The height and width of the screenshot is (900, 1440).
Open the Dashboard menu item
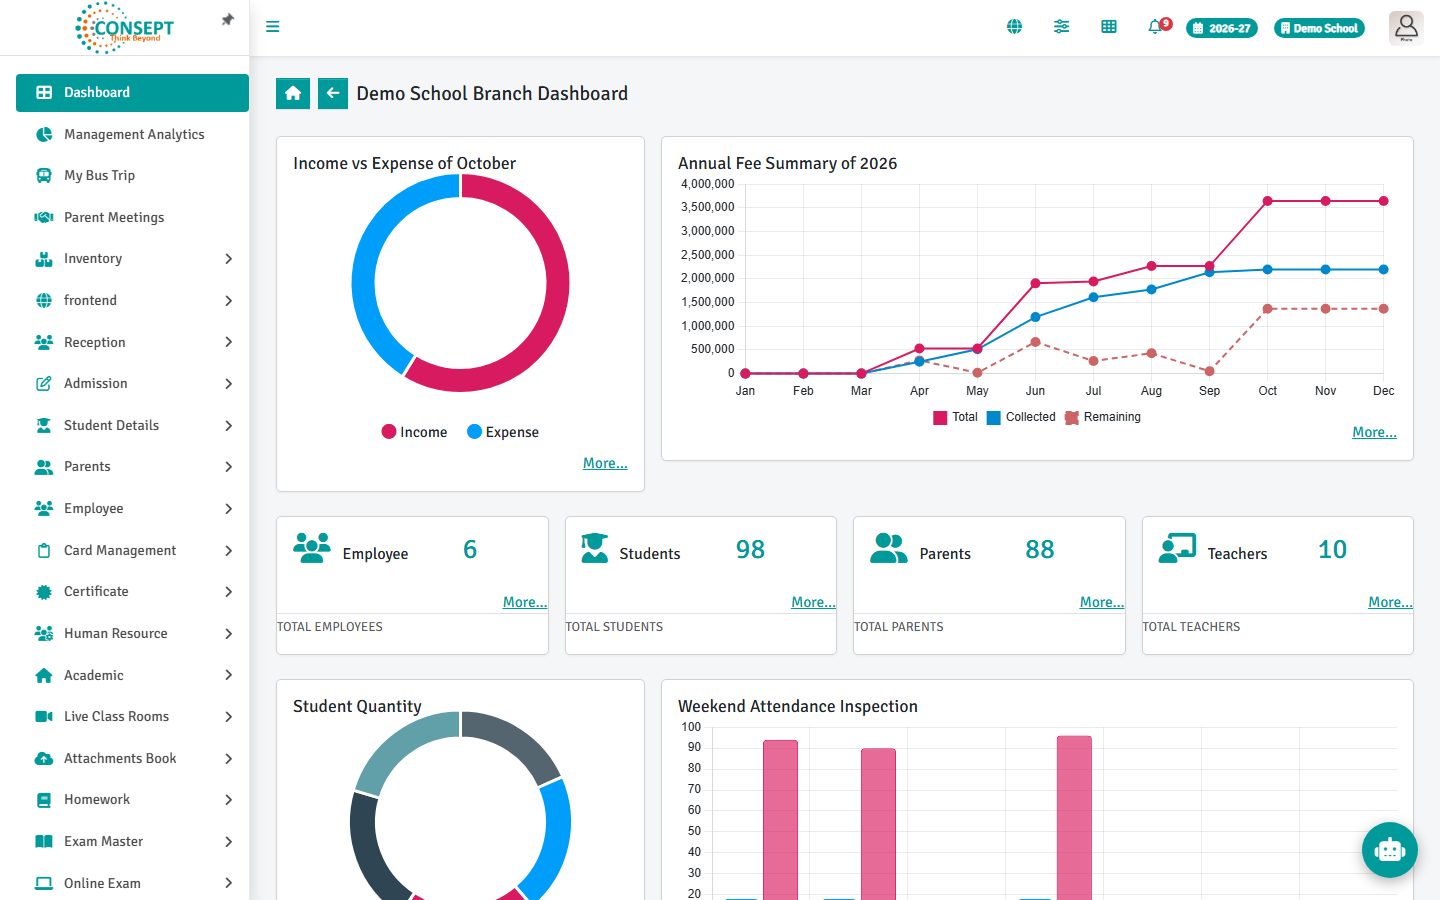(x=132, y=93)
